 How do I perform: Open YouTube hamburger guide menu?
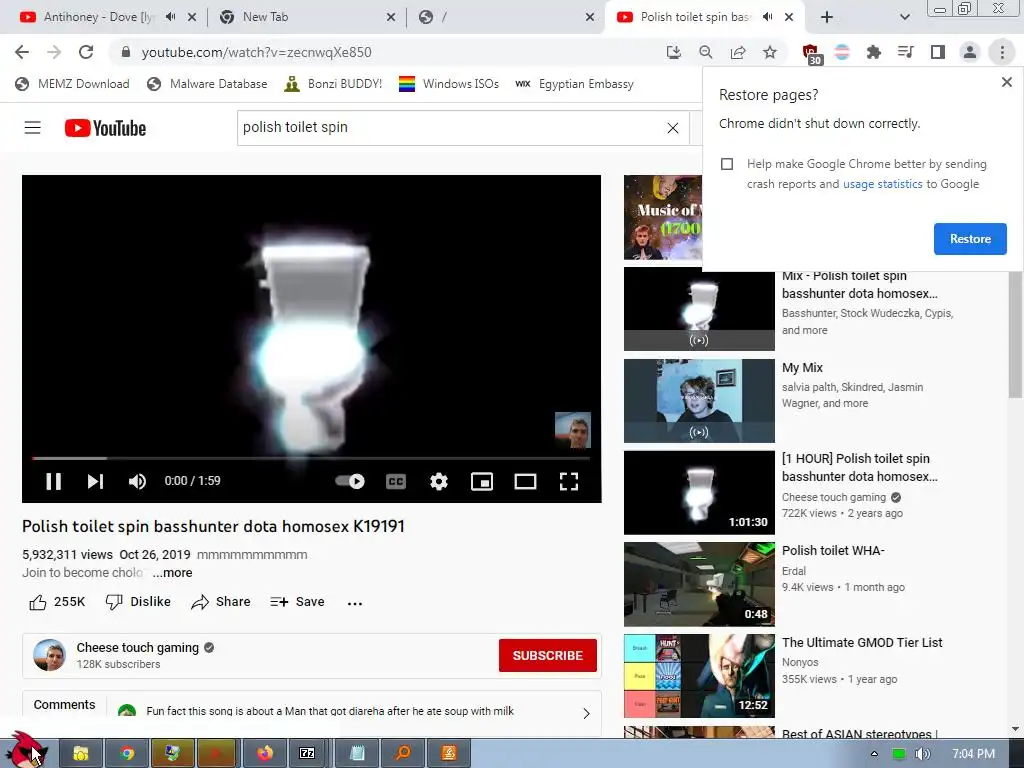33,127
